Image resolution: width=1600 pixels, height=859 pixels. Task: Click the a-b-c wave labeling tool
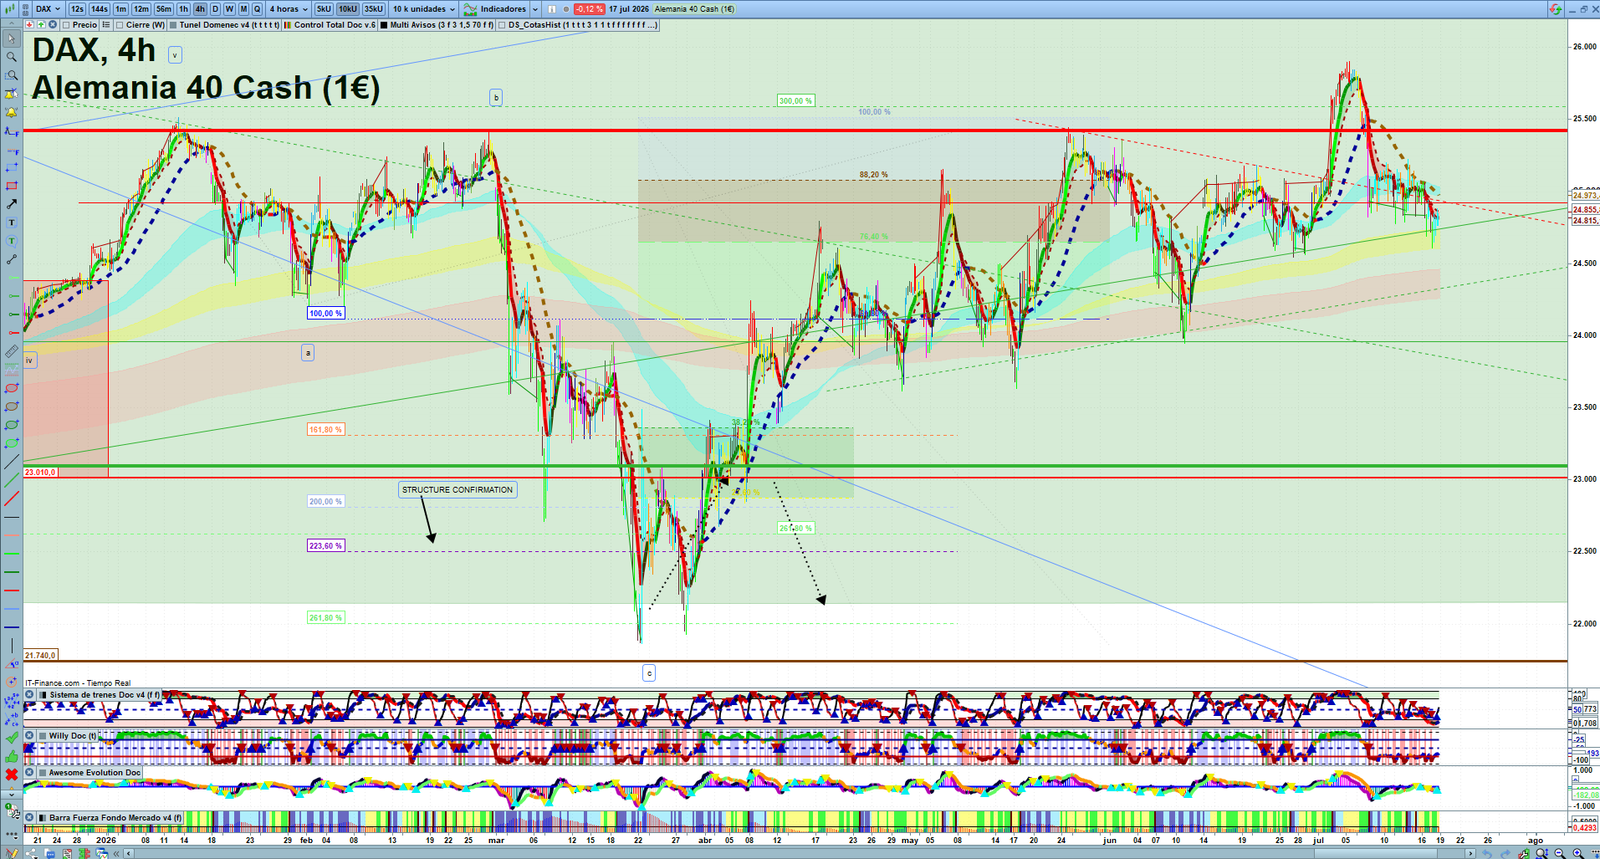(x=12, y=720)
